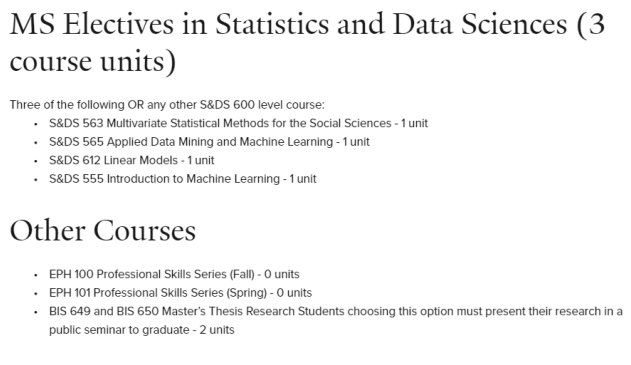Click the bullet before S&DS 612
This screenshot has height=365, width=631.
click(x=36, y=161)
